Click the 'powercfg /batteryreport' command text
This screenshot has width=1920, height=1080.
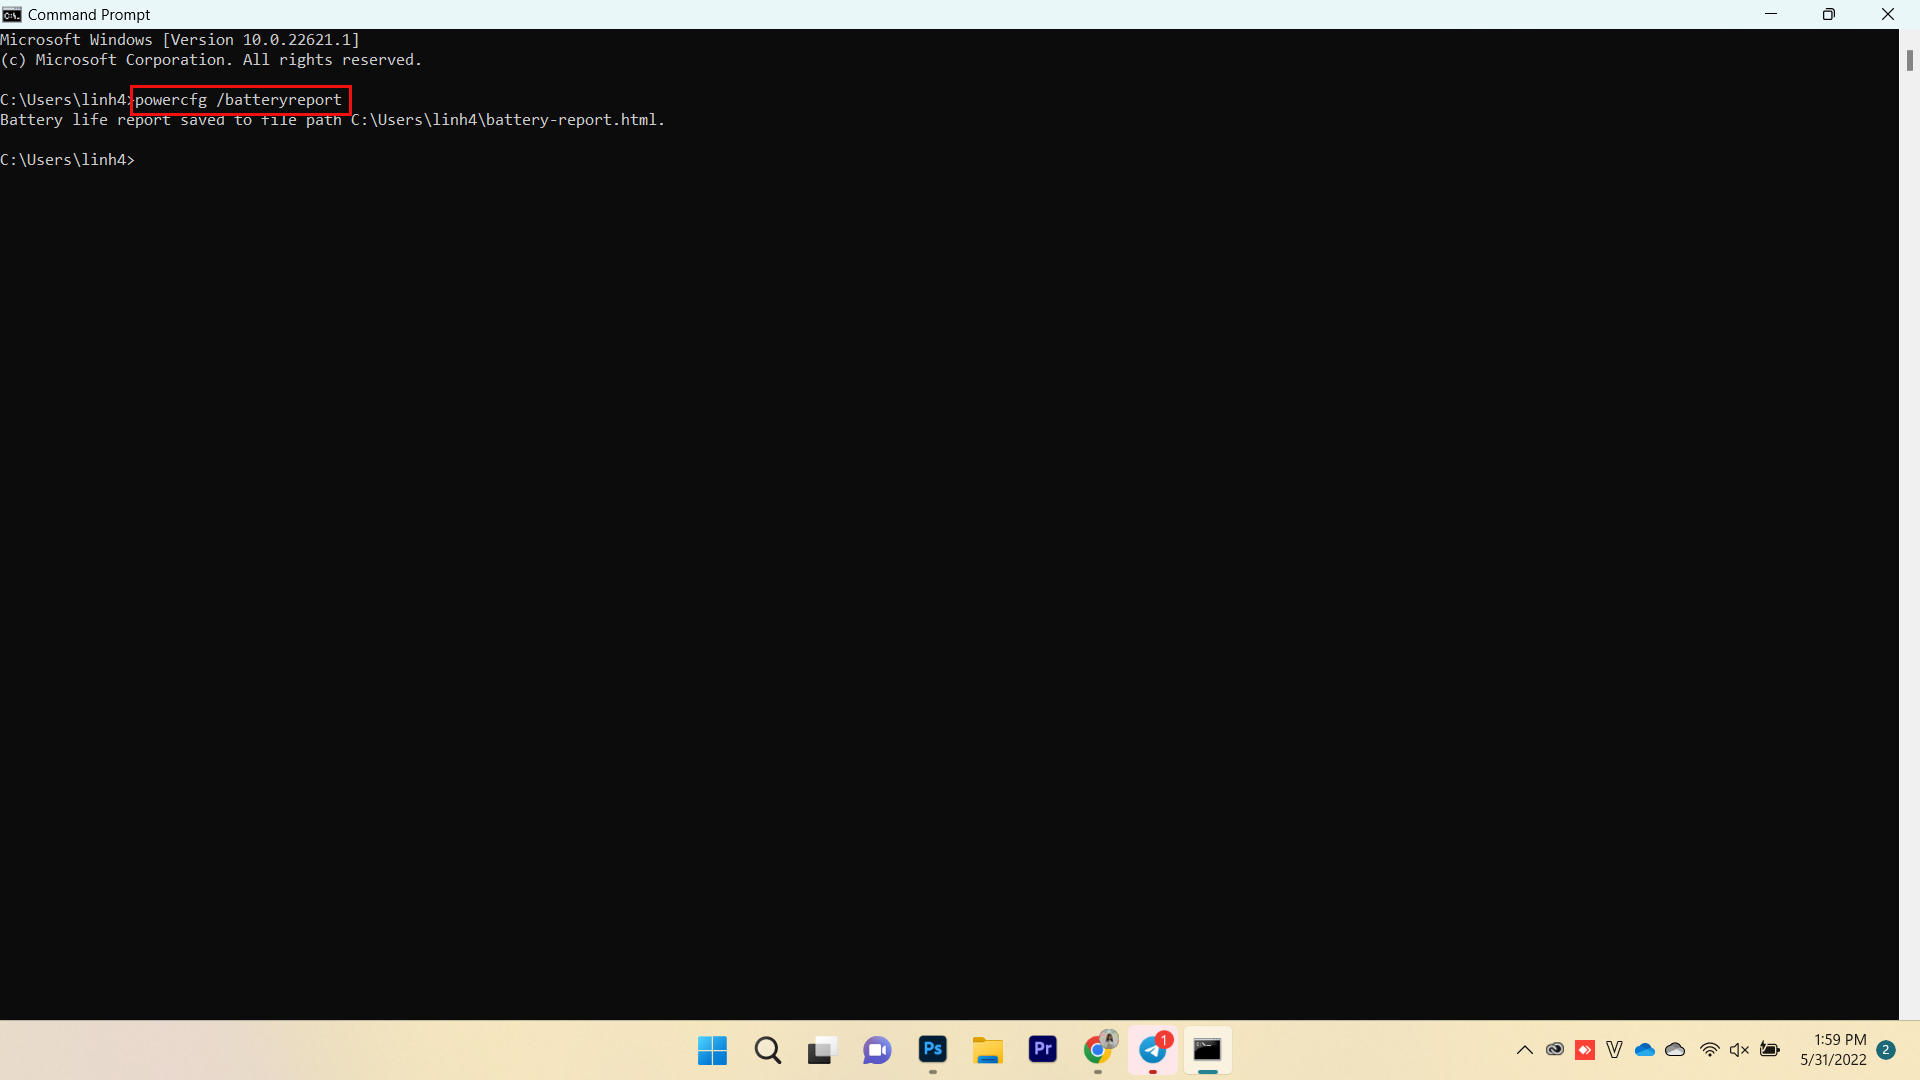[x=238, y=100]
